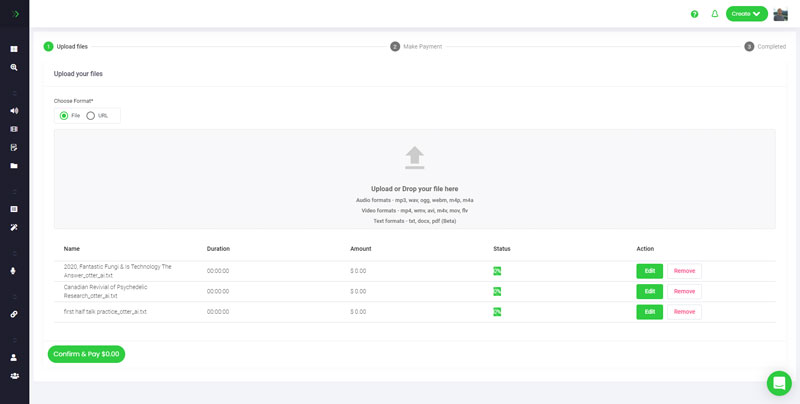View notifications via the bell icon
Image resolution: width=800 pixels, height=404 pixels.
click(x=714, y=14)
